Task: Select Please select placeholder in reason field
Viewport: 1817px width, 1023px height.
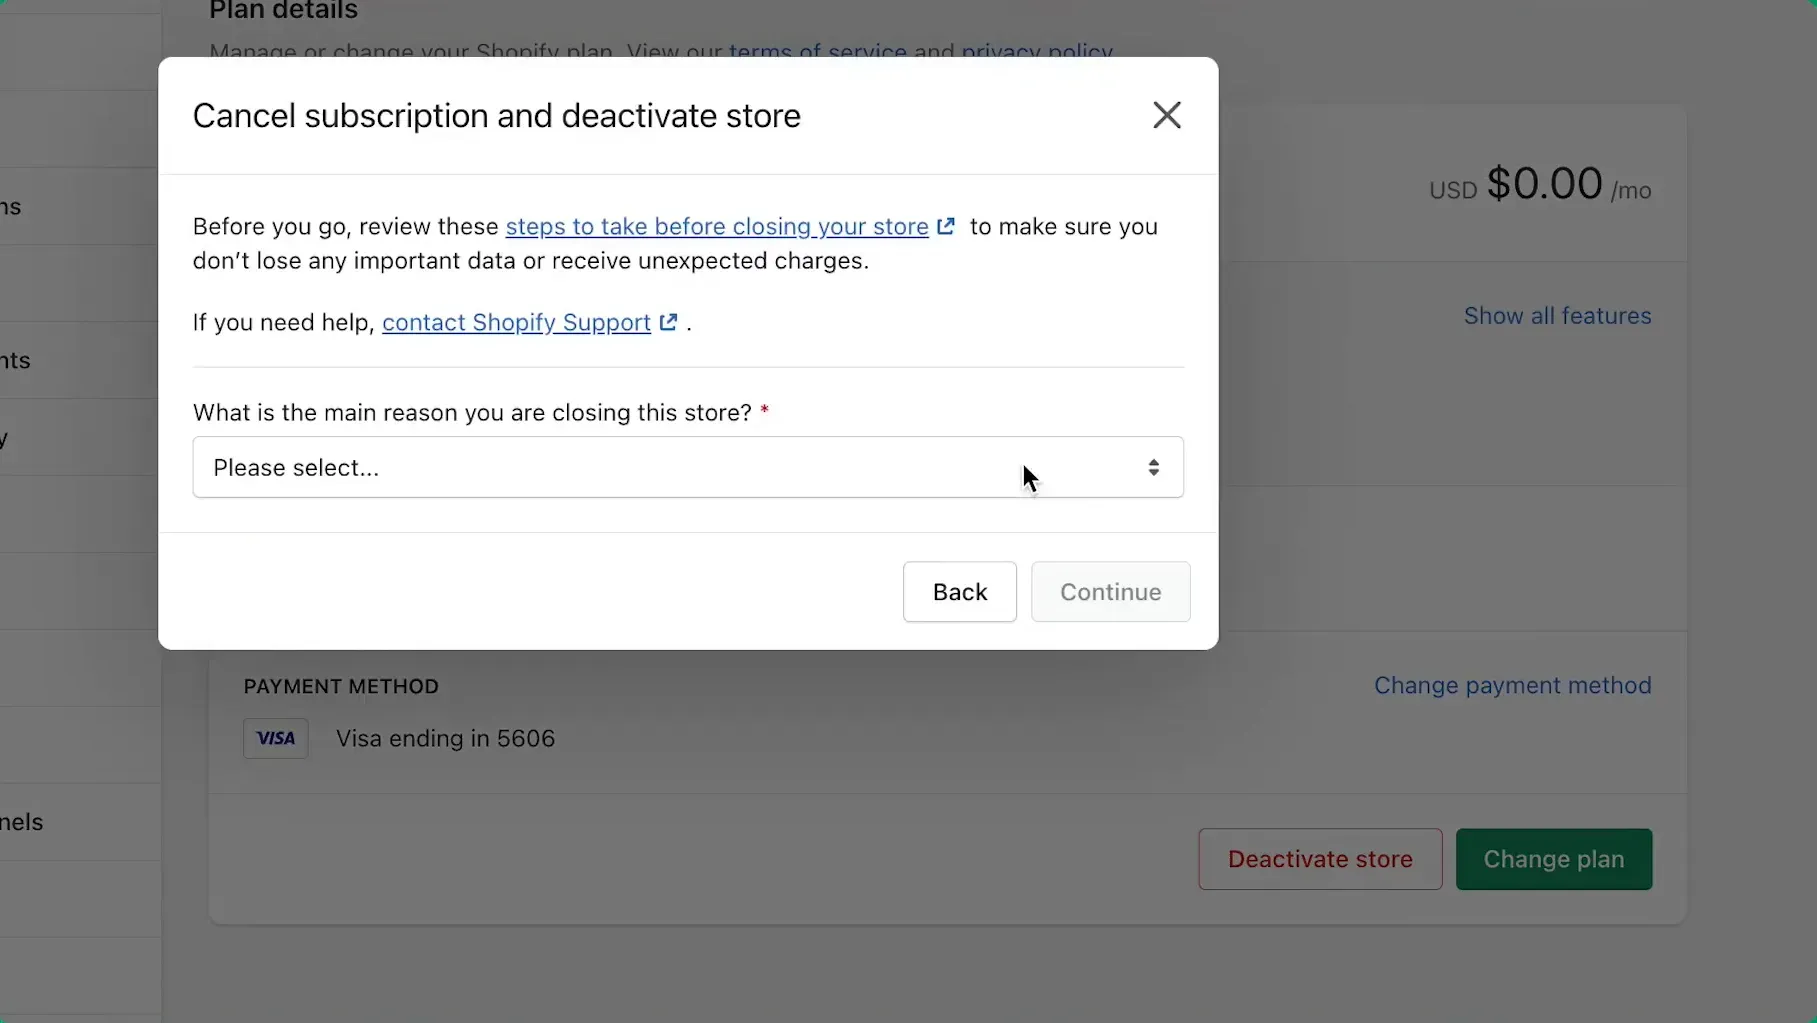Action: (x=296, y=467)
